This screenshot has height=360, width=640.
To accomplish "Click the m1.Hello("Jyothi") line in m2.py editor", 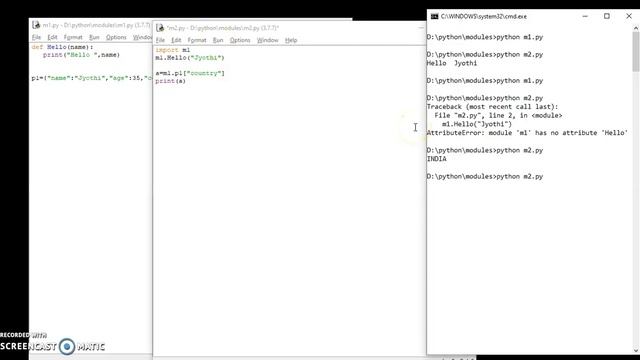I will pyautogui.click(x=190, y=58).
